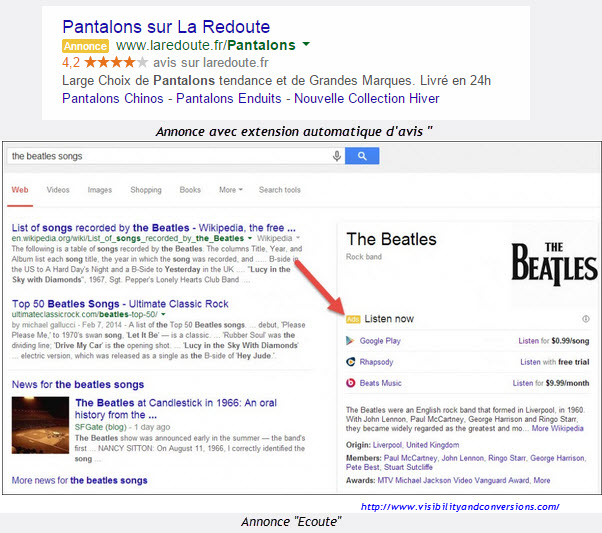
Task: Click Listen for $9.99/month offer
Action: (551, 383)
